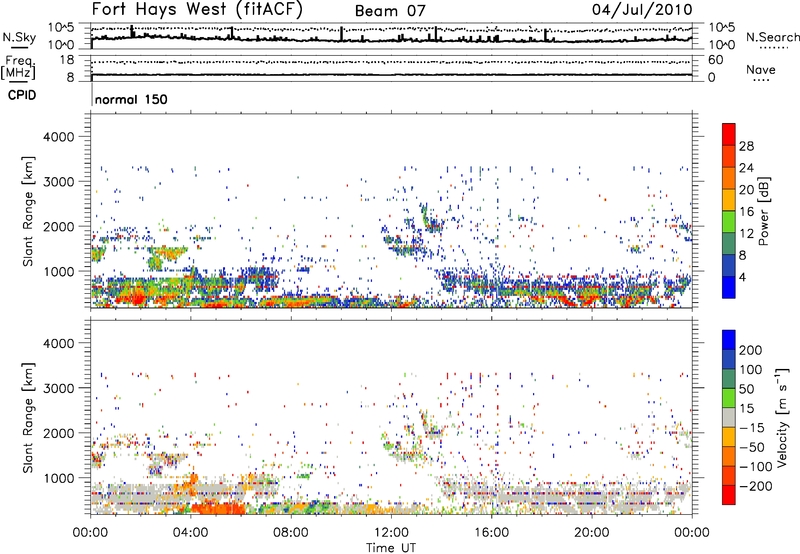The width and height of the screenshot is (800, 554).
Task: Click the bright blue Velocity color bar segment above 200
Action: [729, 340]
